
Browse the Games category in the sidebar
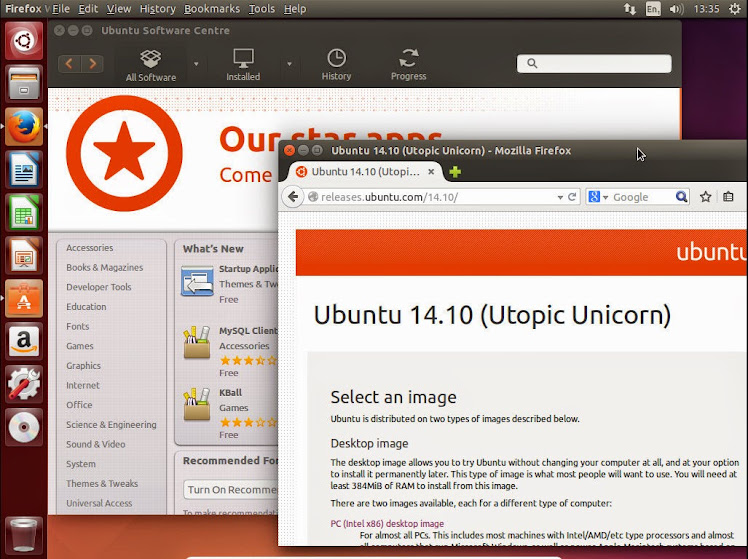[x=80, y=346]
